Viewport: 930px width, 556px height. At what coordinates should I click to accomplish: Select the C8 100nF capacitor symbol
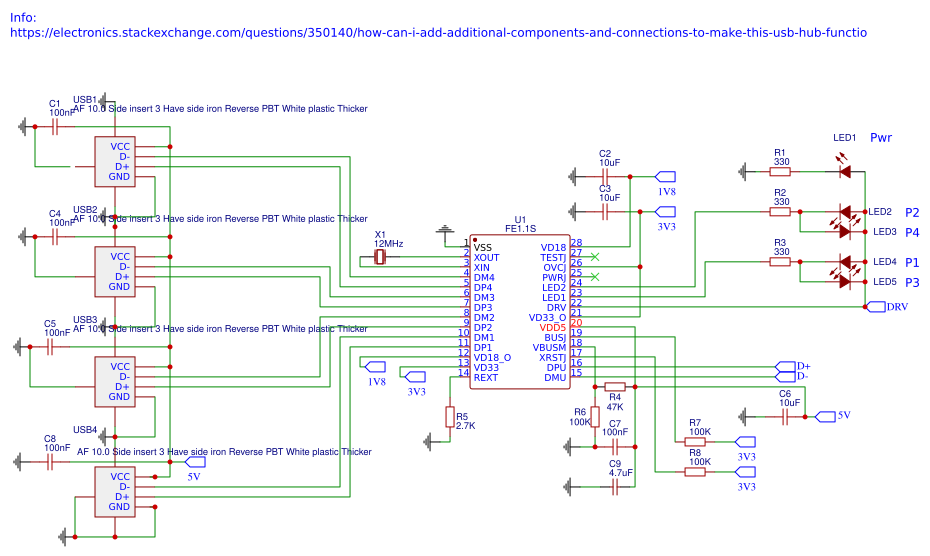tap(50, 462)
